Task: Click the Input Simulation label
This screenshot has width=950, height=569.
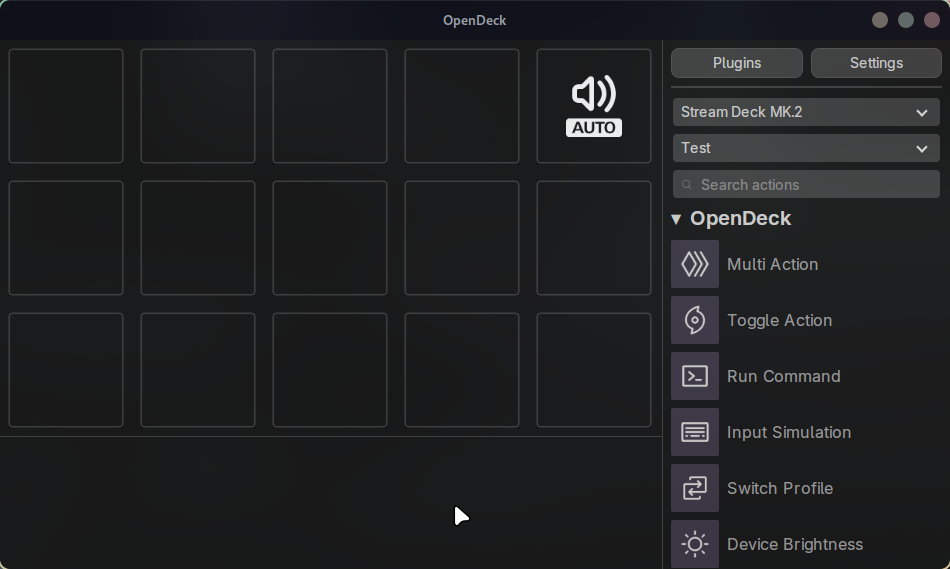Action: pos(789,433)
